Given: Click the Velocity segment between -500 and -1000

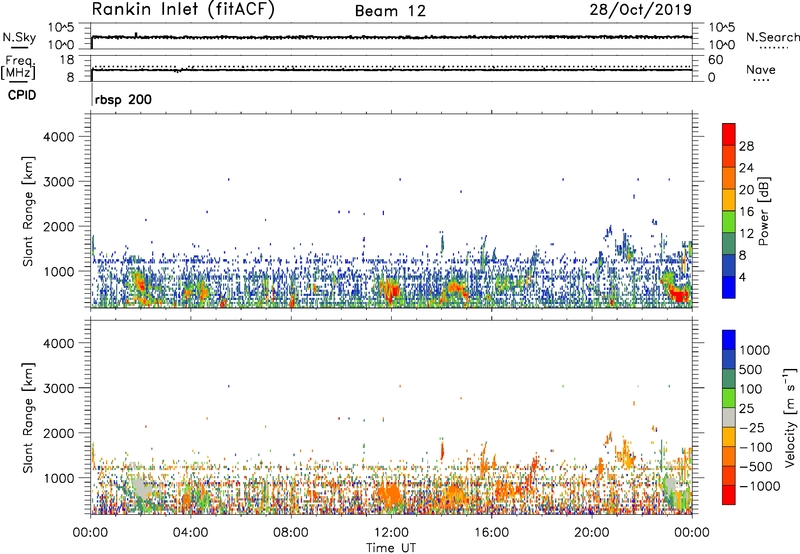Looking at the screenshot, I should [x=729, y=475].
